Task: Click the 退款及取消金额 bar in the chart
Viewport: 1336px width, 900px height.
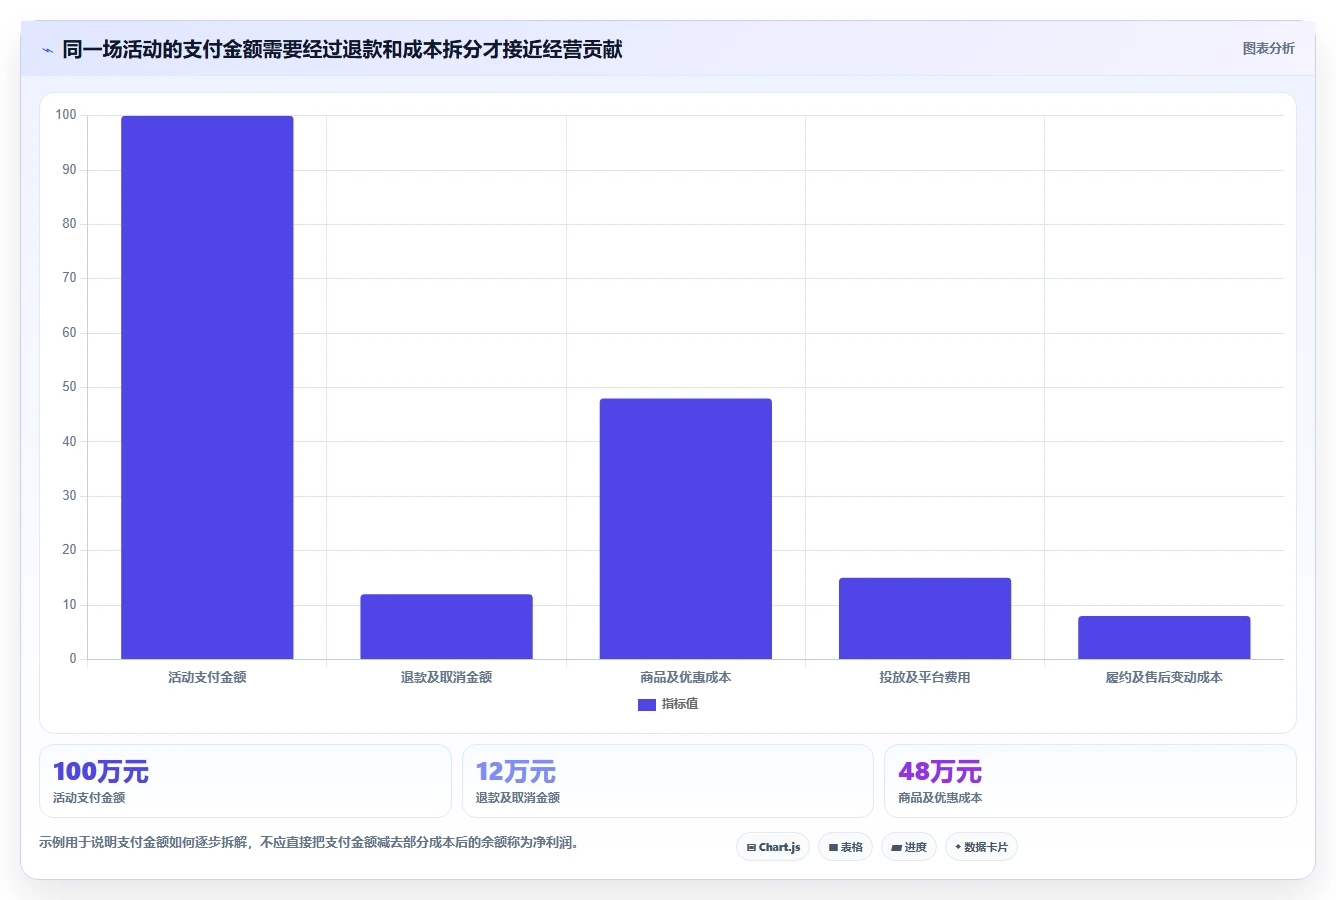Action: tap(446, 626)
